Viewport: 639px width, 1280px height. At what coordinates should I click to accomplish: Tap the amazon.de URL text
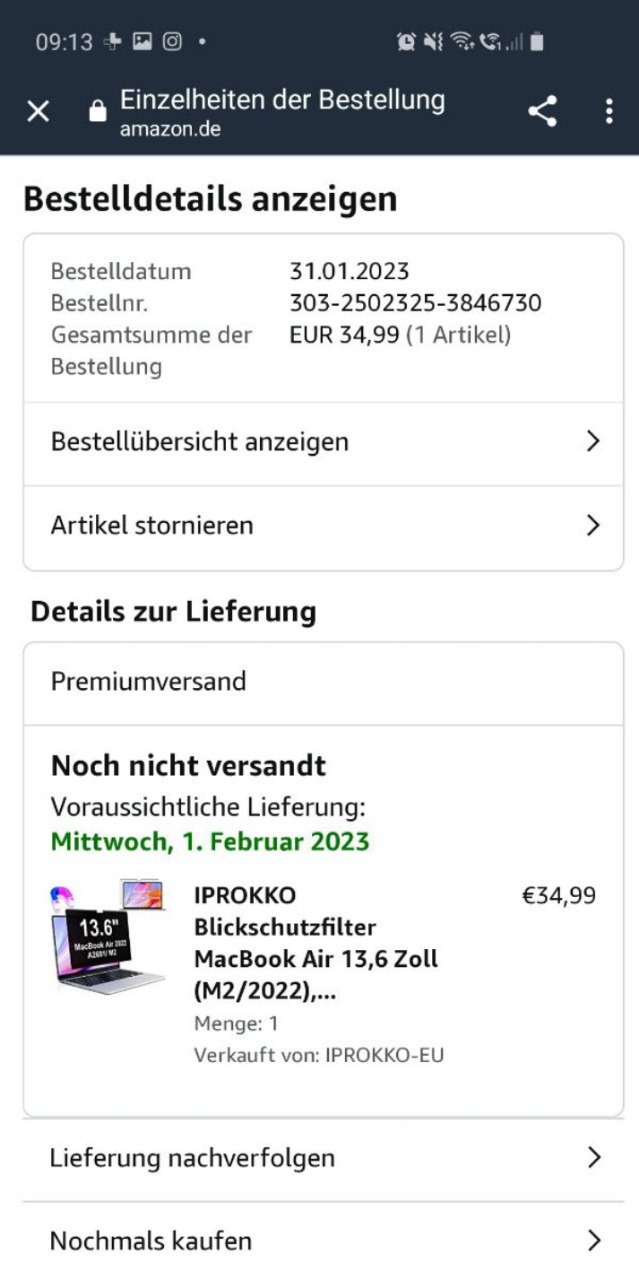coord(170,129)
